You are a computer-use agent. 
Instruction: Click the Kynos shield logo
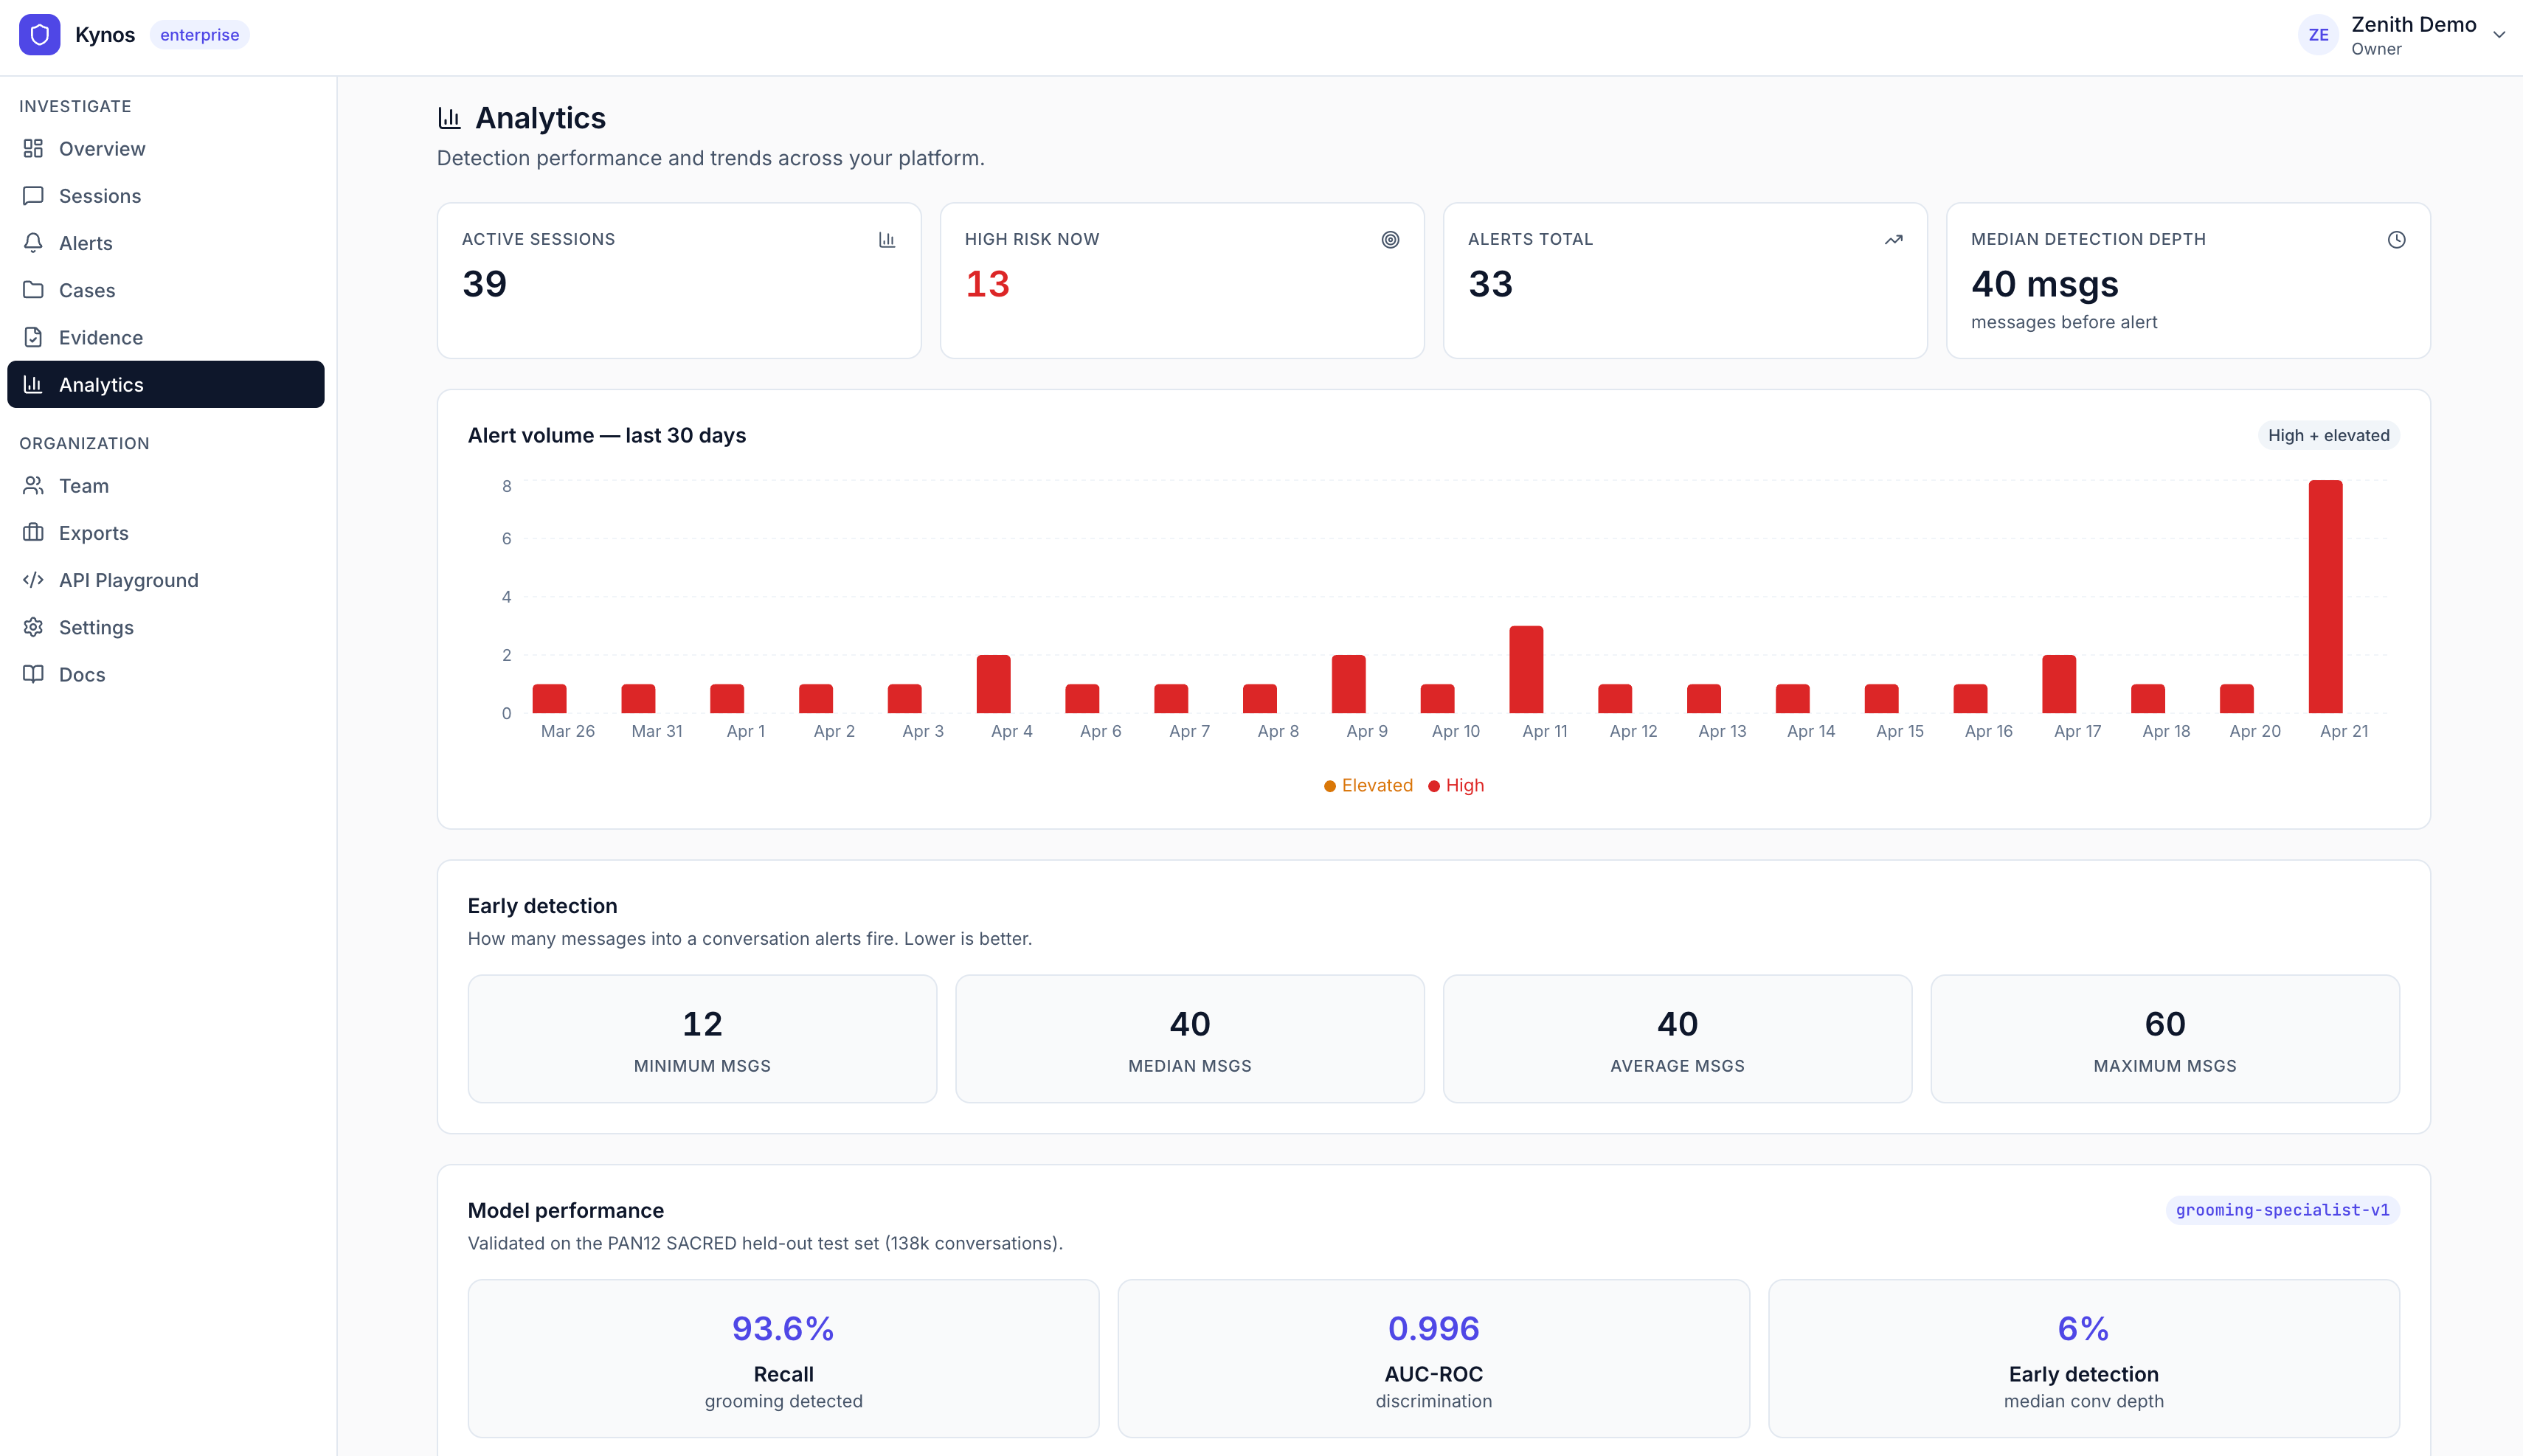(x=40, y=34)
